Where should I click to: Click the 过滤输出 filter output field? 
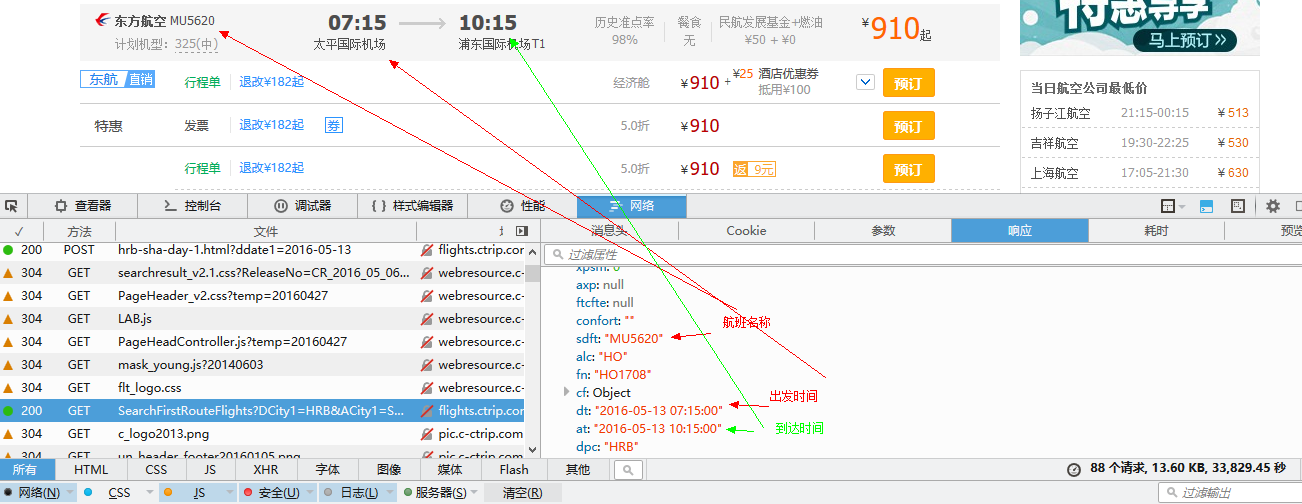click(x=1229, y=493)
